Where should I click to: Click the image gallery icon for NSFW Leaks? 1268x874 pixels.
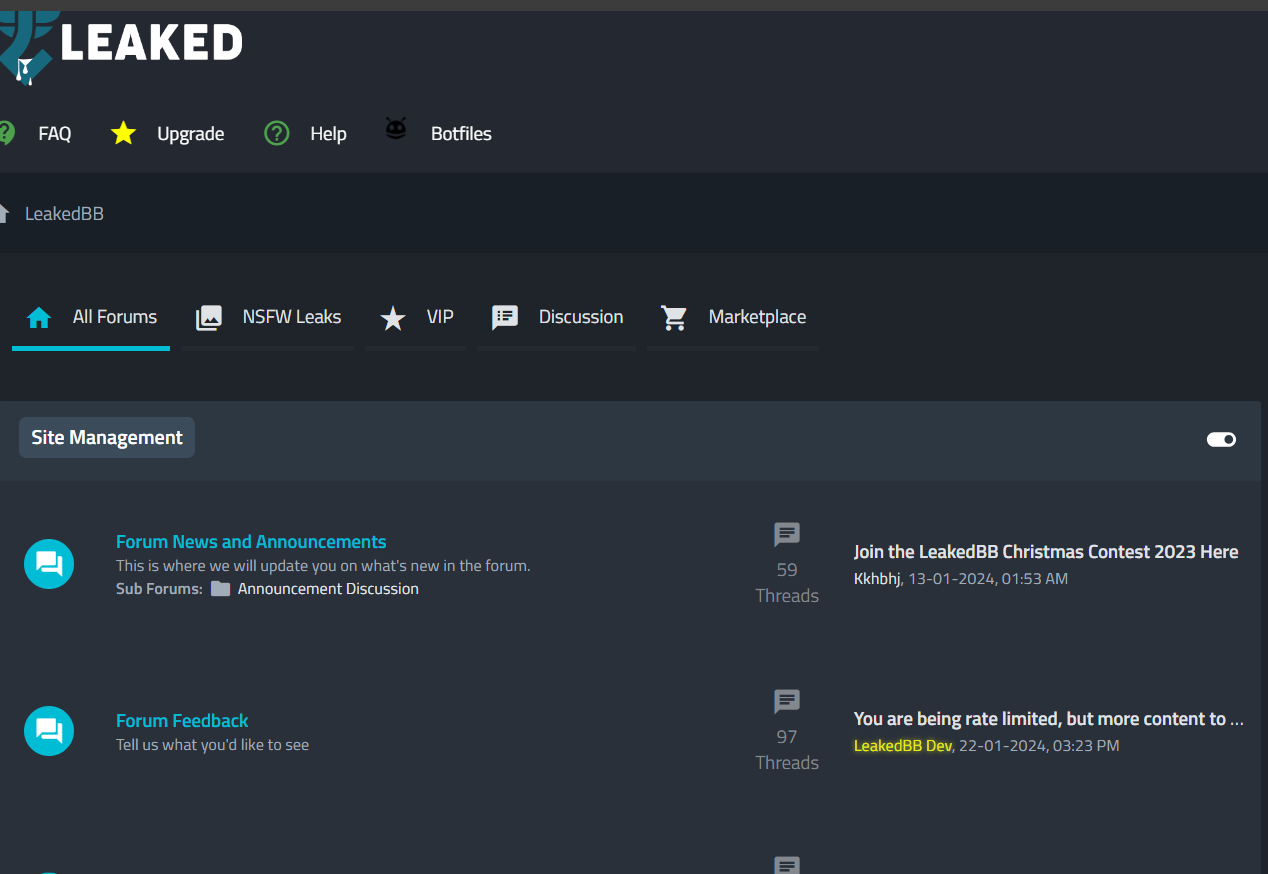[208, 318]
